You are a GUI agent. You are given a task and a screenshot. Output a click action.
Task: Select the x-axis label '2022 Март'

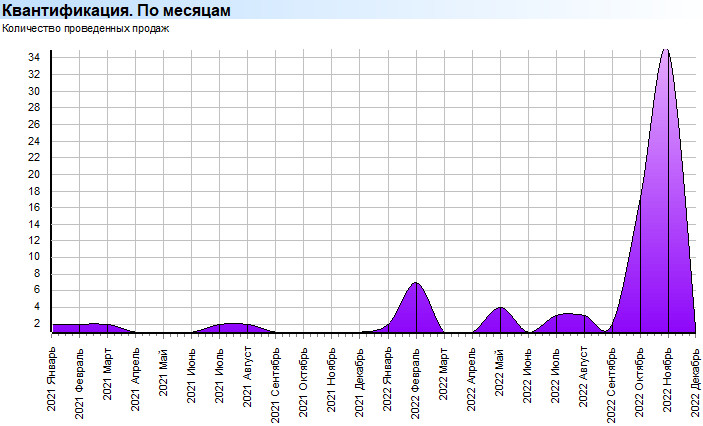click(x=444, y=374)
